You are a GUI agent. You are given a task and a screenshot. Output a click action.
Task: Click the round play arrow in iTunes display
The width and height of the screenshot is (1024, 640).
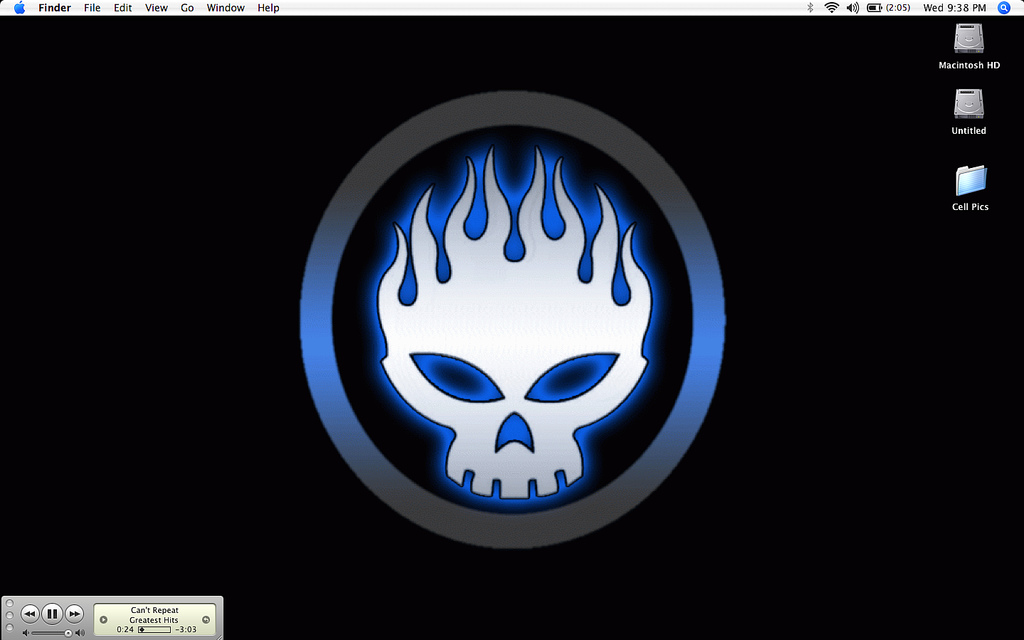(103, 620)
